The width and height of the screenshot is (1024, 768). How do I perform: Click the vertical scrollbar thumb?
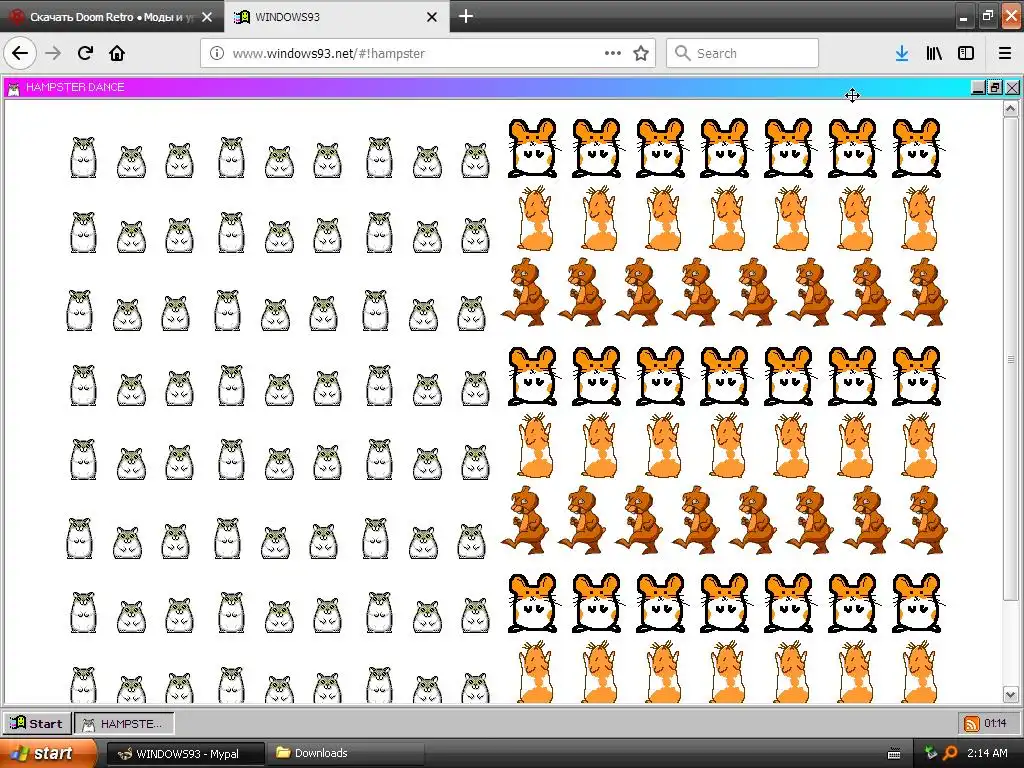pyautogui.click(x=1010, y=359)
